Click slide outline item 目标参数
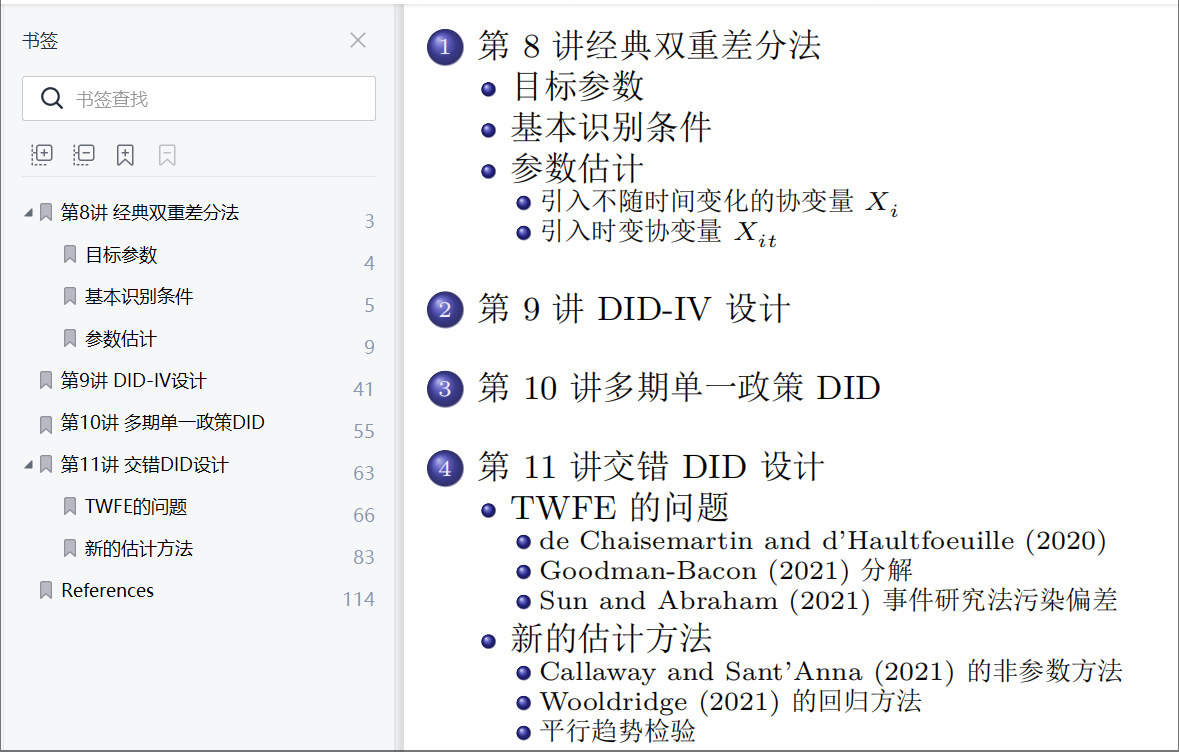 click(577, 86)
